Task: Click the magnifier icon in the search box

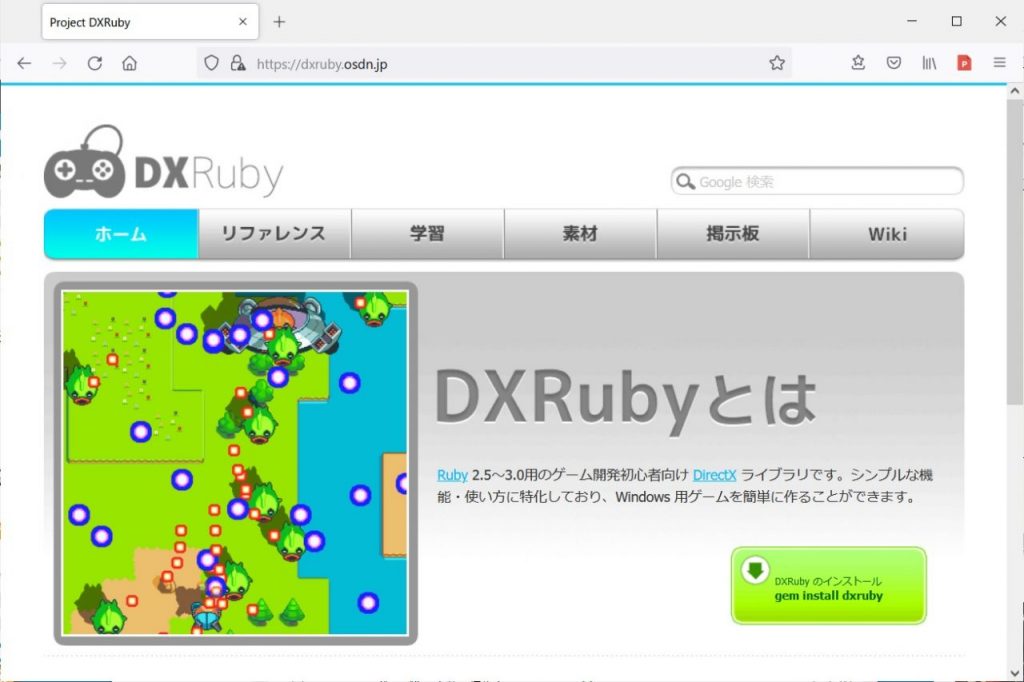Action: (x=686, y=181)
